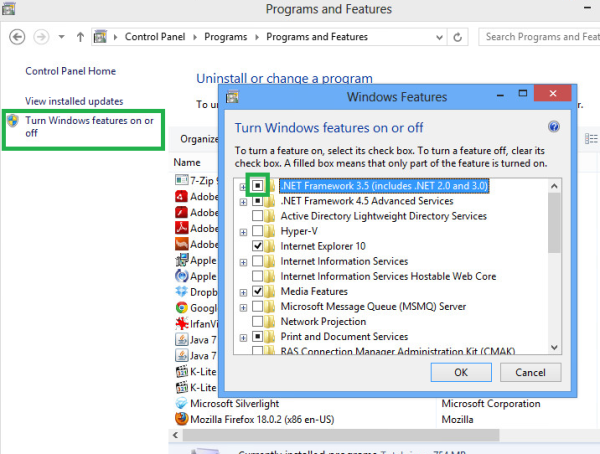Select the Google Chrome program icon
The width and height of the screenshot is (600, 454).
click(181, 308)
